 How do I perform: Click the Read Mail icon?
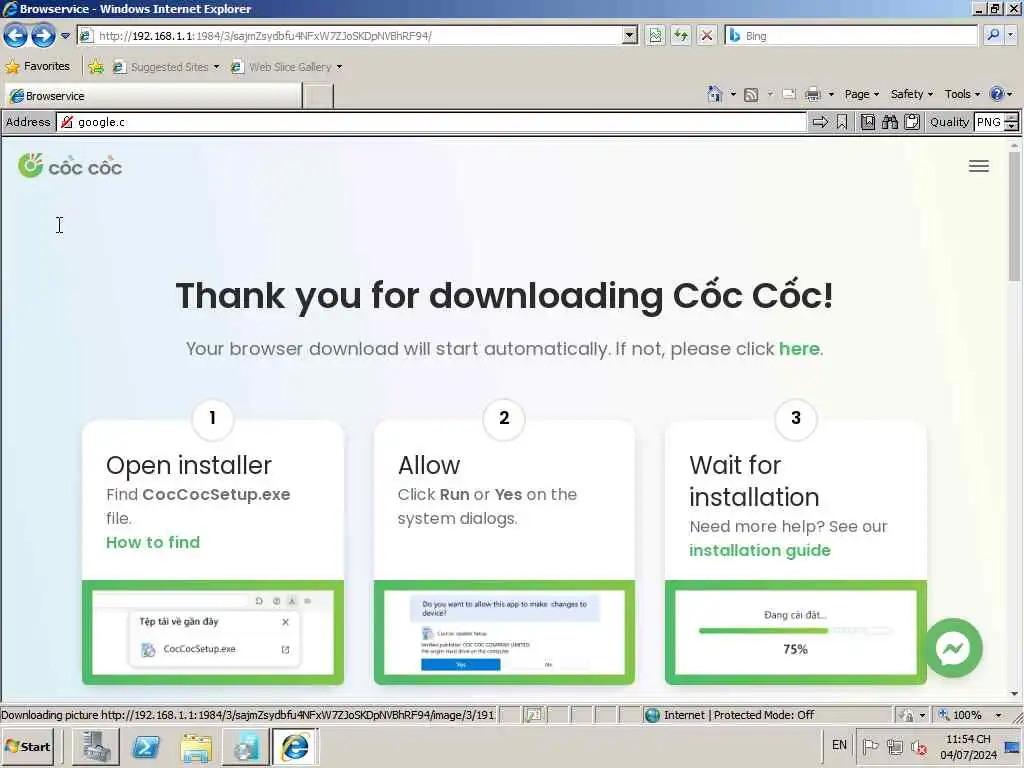pos(788,94)
